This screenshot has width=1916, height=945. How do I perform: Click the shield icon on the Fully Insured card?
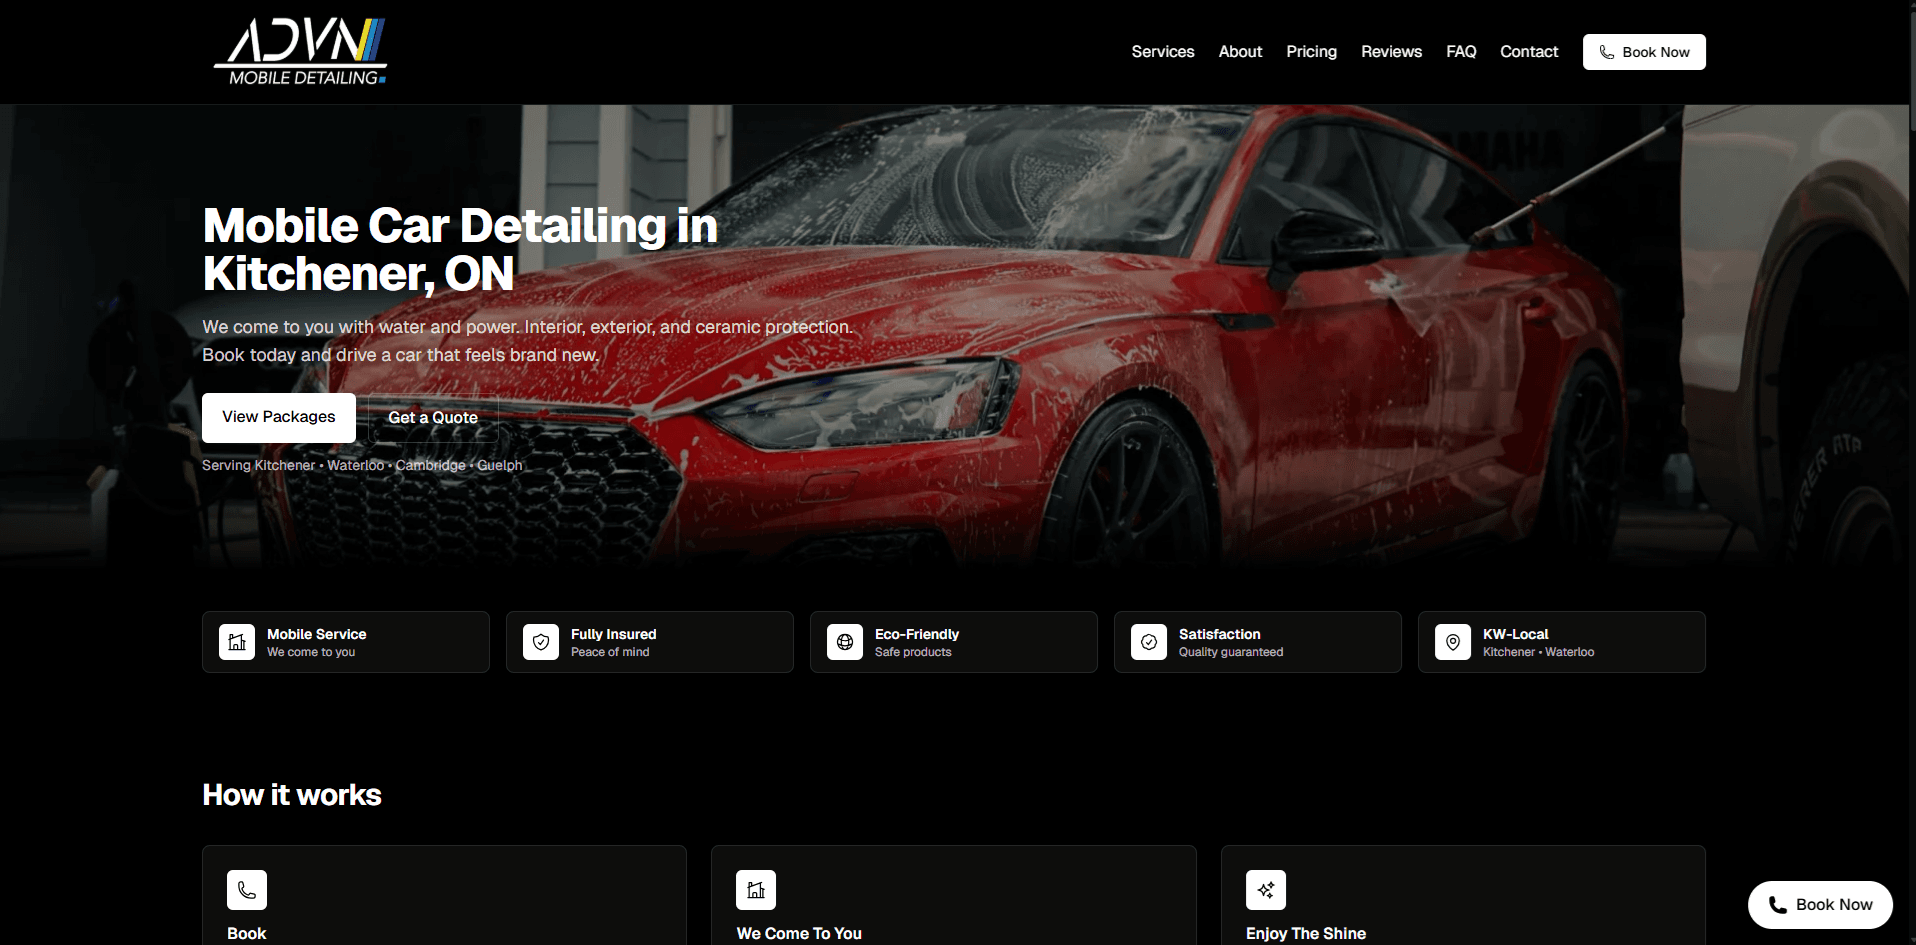point(541,642)
